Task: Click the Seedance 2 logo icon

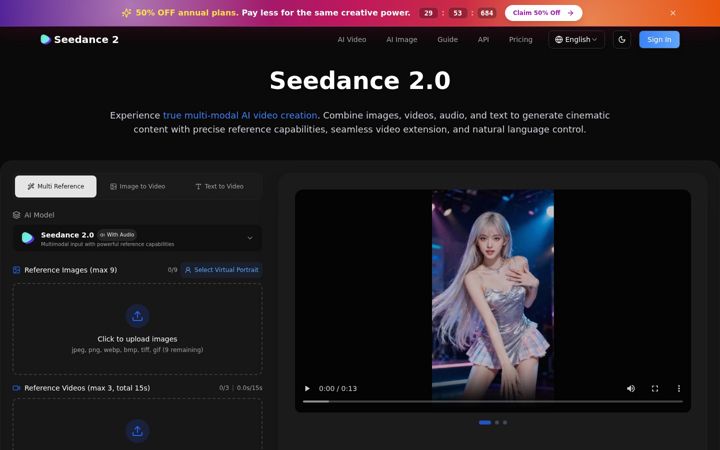Action: pyautogui.click(x=45, y=39)
